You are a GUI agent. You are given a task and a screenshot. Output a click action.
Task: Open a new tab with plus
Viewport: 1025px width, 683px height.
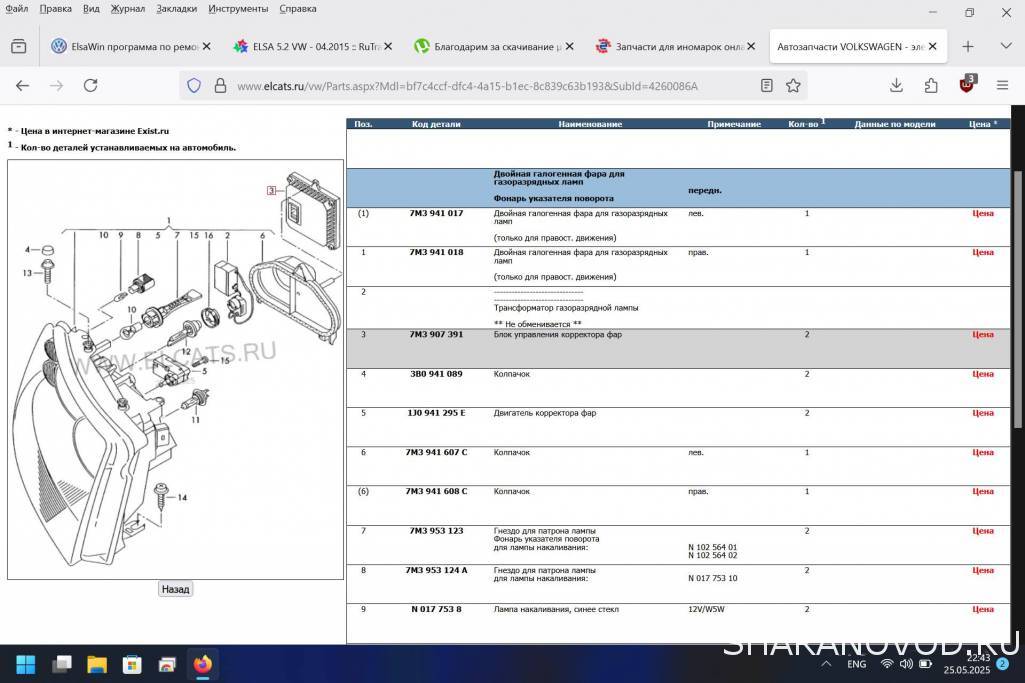click(x=967, y=46)
